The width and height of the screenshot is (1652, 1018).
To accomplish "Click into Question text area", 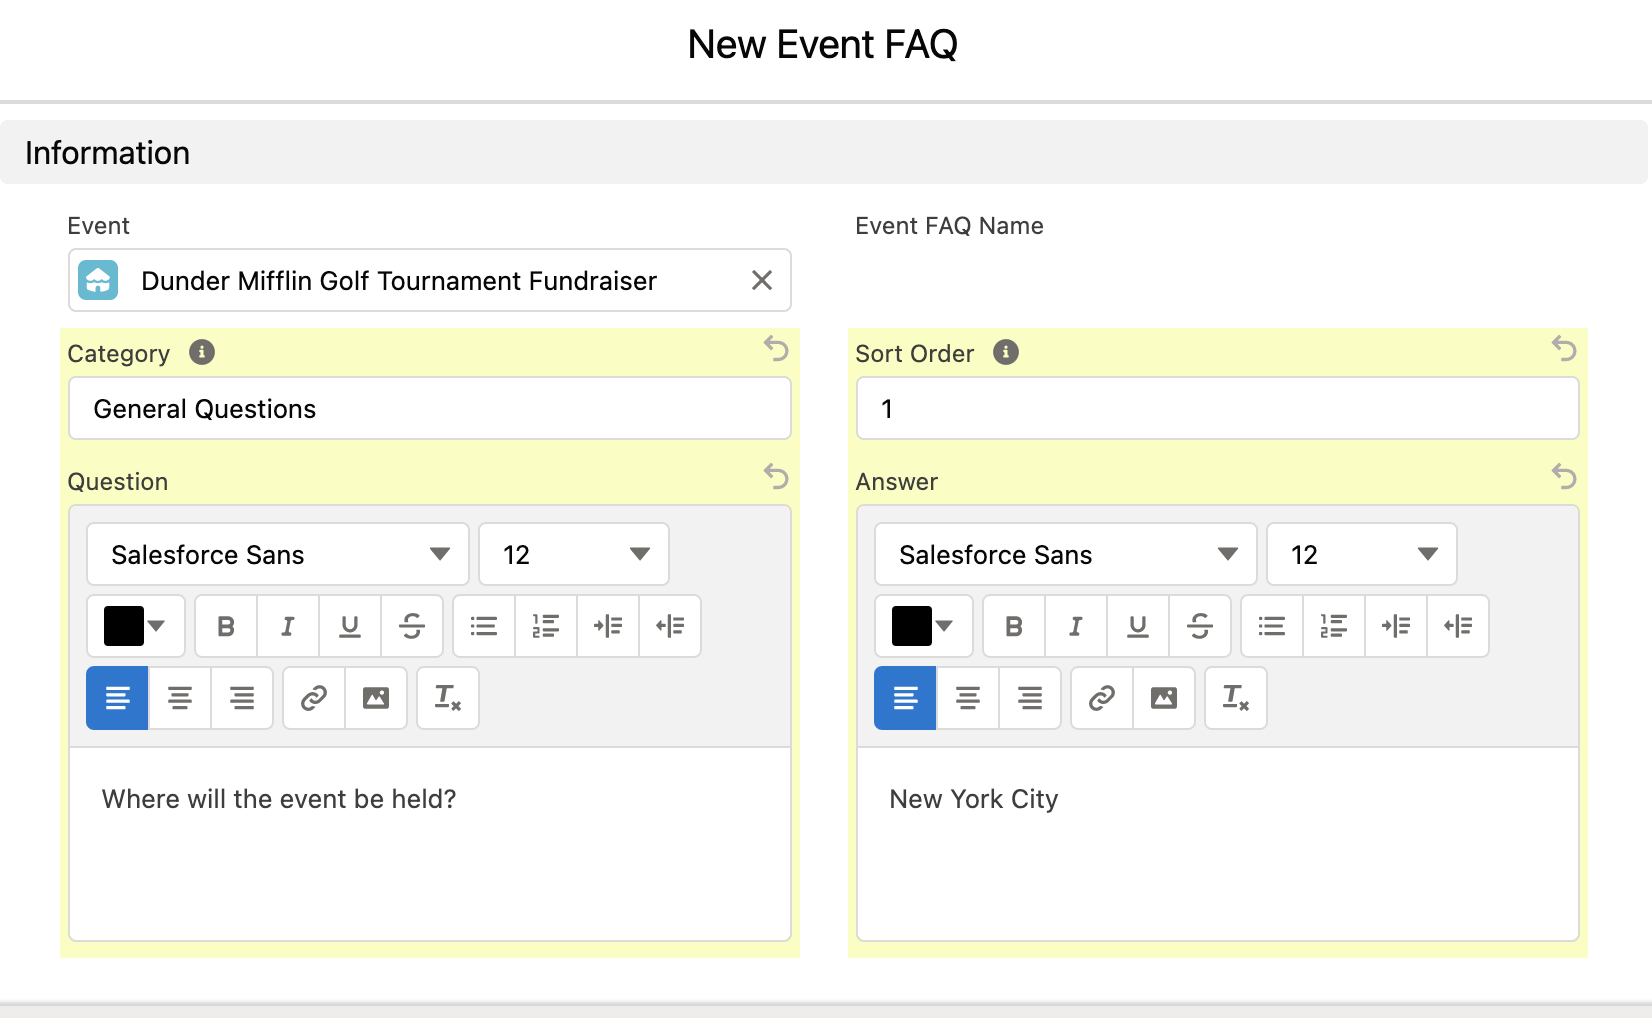I will [x=430, y=844].
